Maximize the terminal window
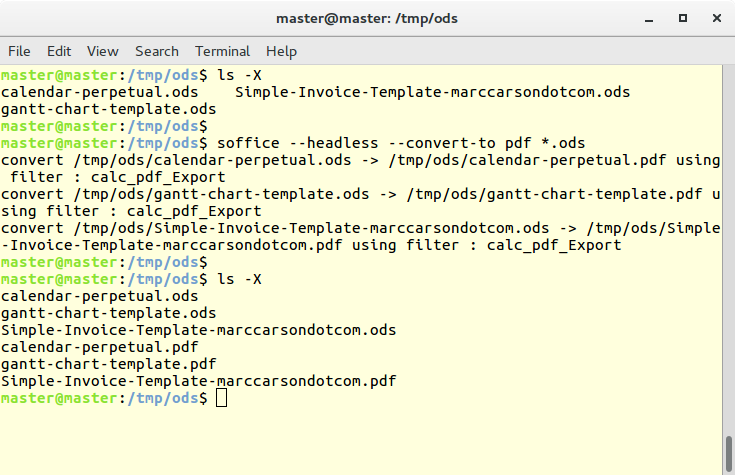This screenshot has width=735, height=475. [x=682, y=19]
